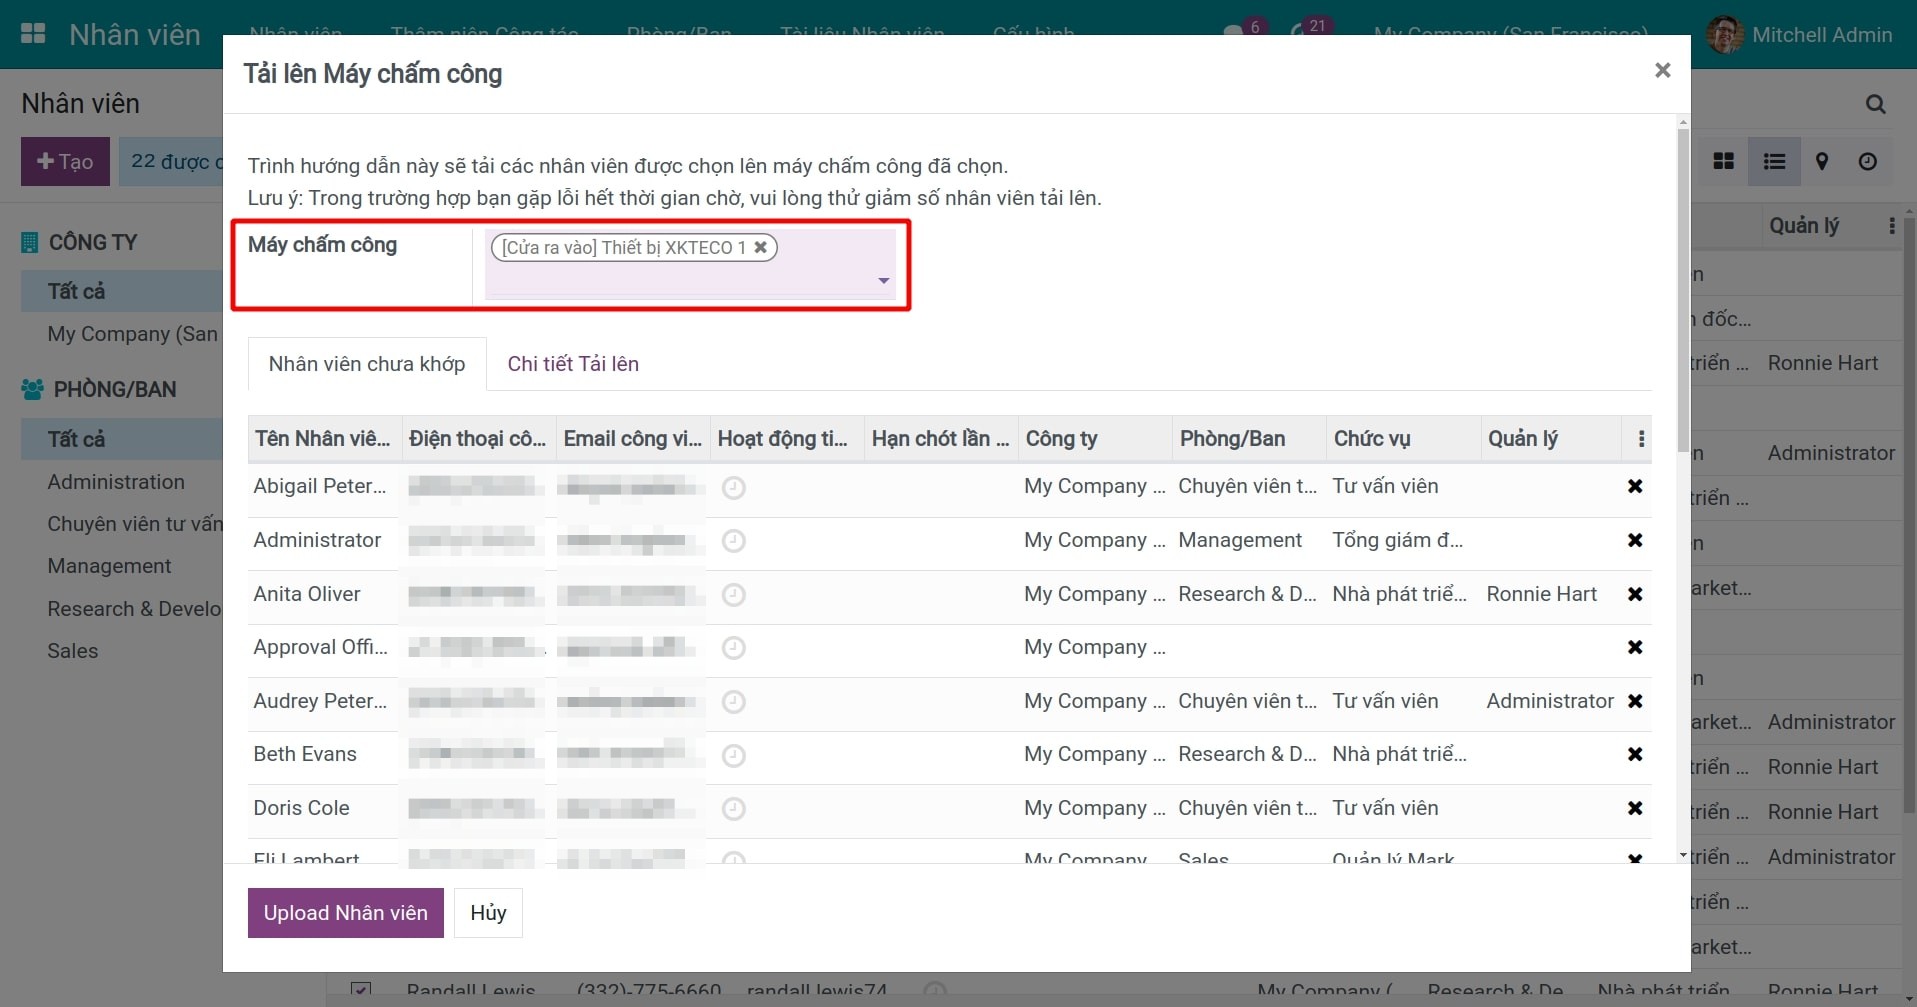Open the apps grid menu icon

pyautogui.click(x=33, y=34)
